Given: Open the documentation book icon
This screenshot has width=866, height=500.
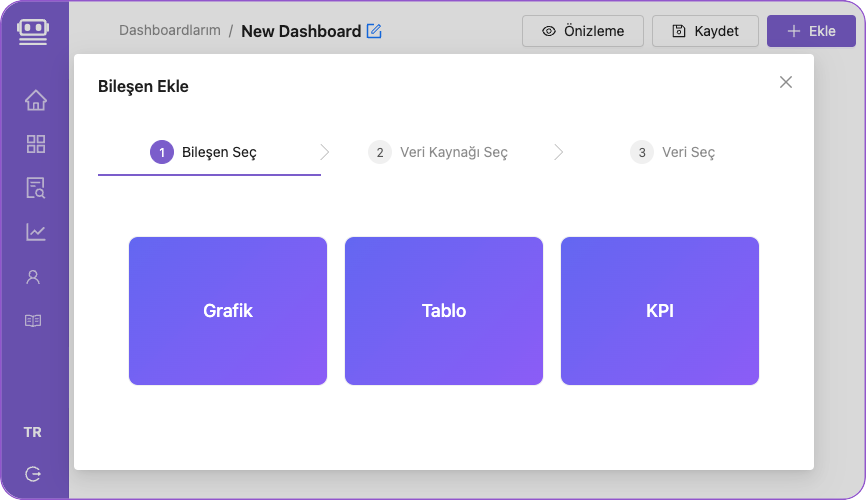Looking at the screenshot, I should pos(33,321).
